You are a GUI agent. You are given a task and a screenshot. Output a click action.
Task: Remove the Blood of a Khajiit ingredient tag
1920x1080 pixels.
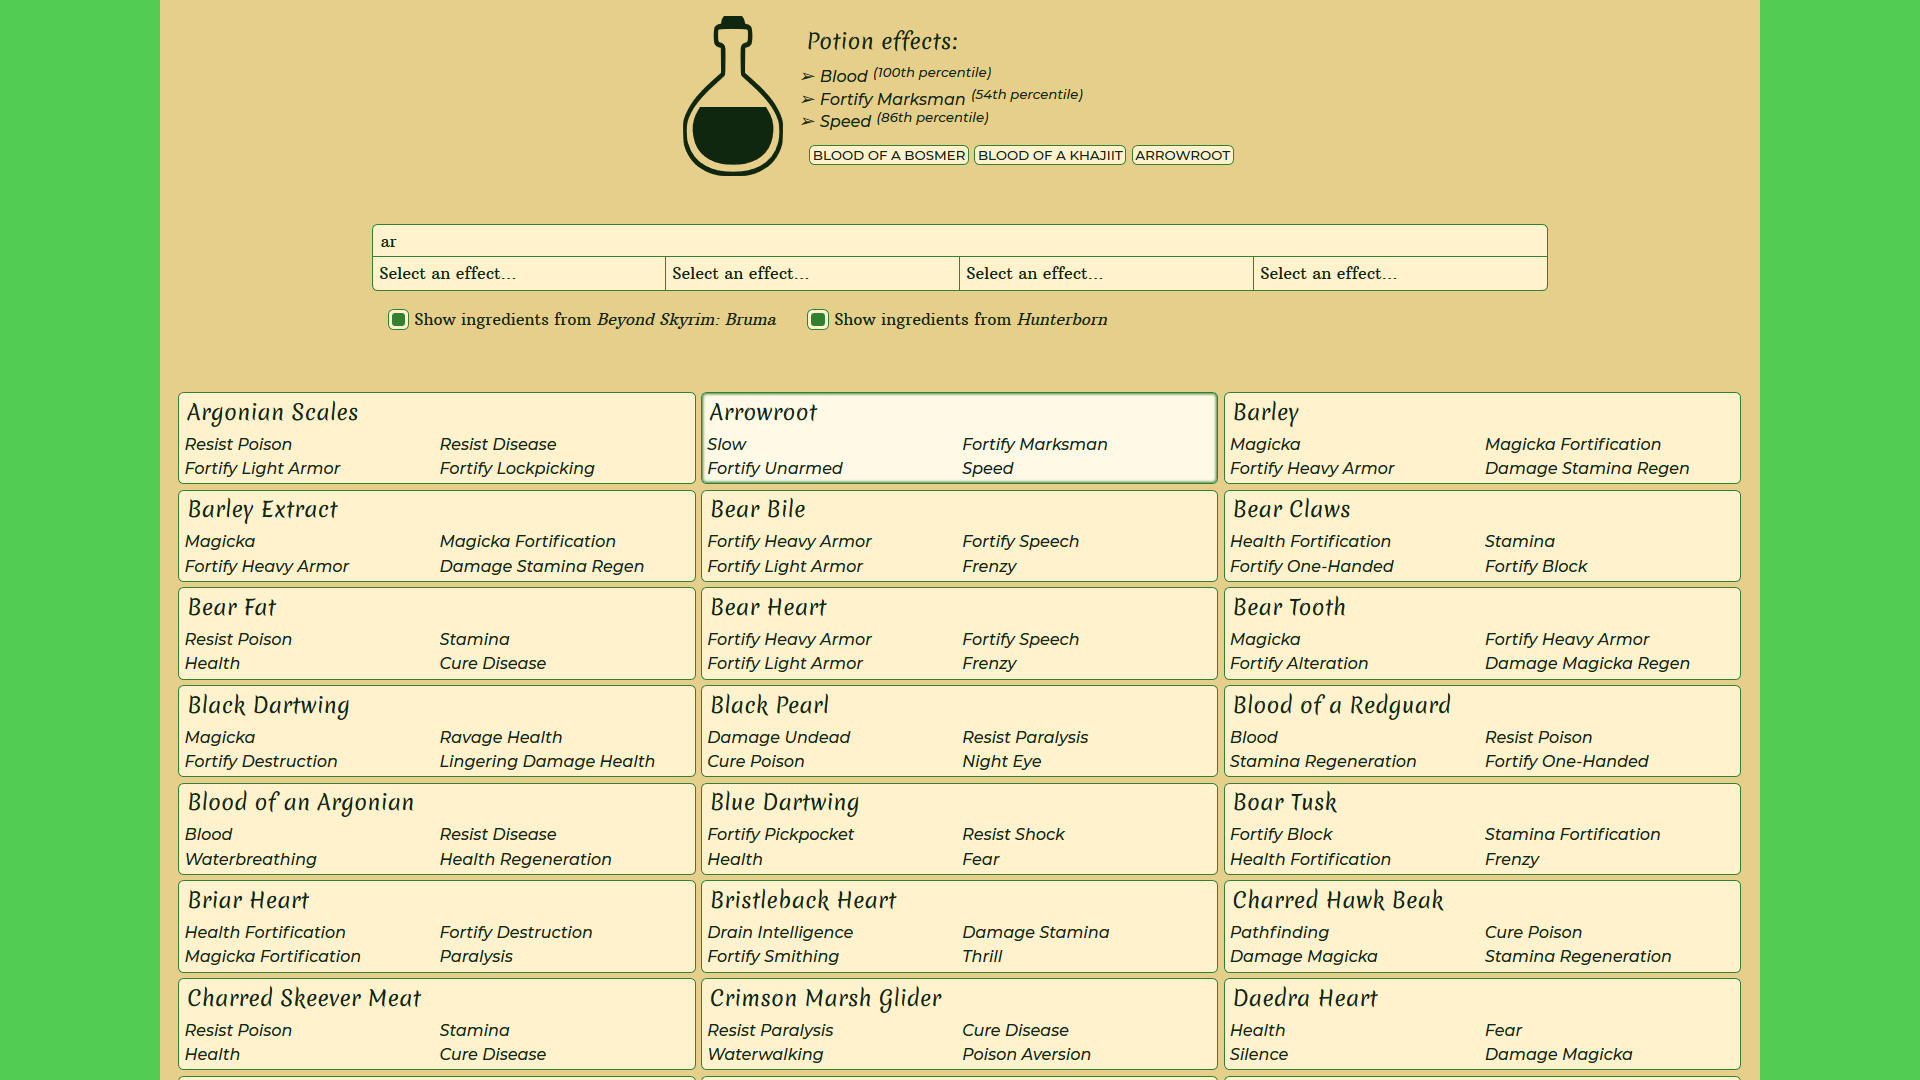point(1050,155)
